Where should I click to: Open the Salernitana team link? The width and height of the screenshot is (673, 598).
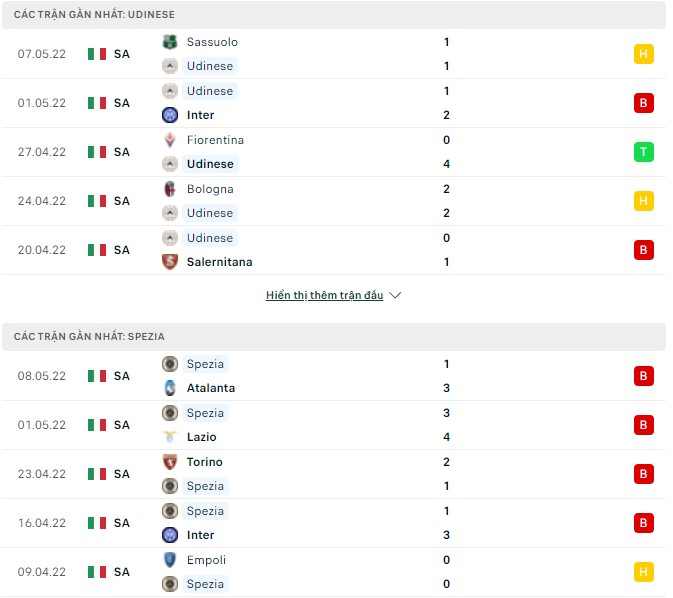coord(219,262)
